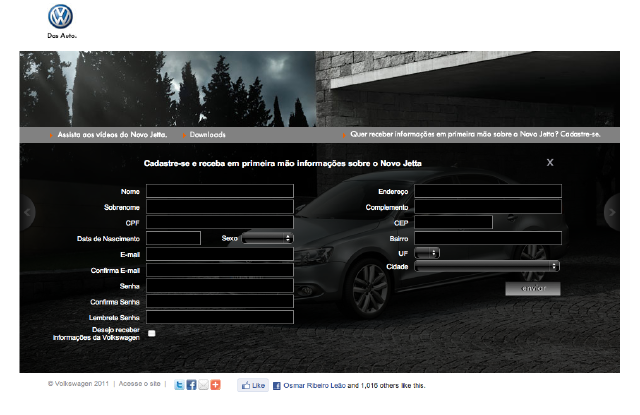Open the Downloads link
The width and height of the screenshot is (640, 415).
pos(207,135)
